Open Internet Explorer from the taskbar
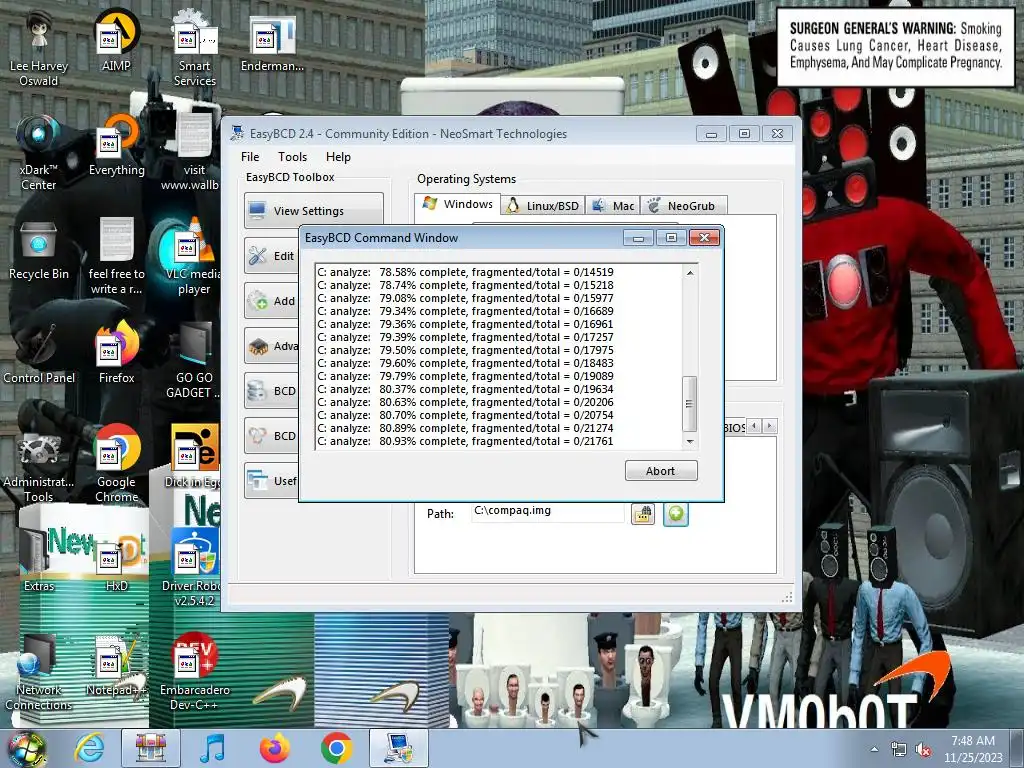The image size is (1024, 768). pyautogui.click(x=89, y=748)
